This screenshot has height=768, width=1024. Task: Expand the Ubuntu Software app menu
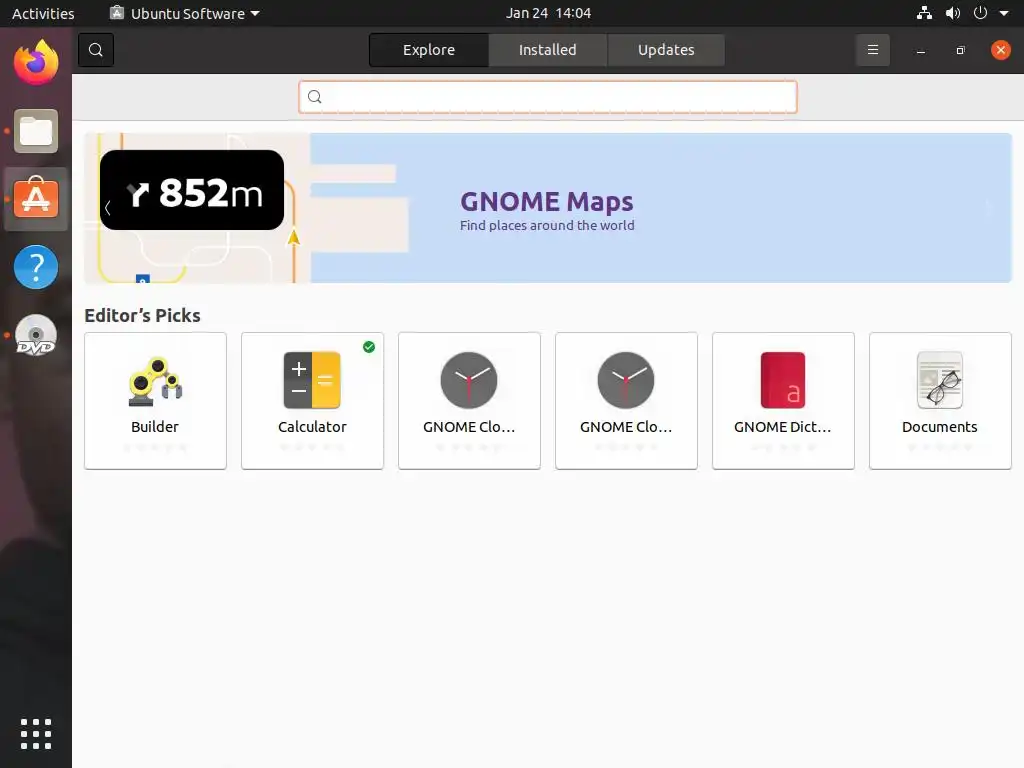[x=185, y=13]
